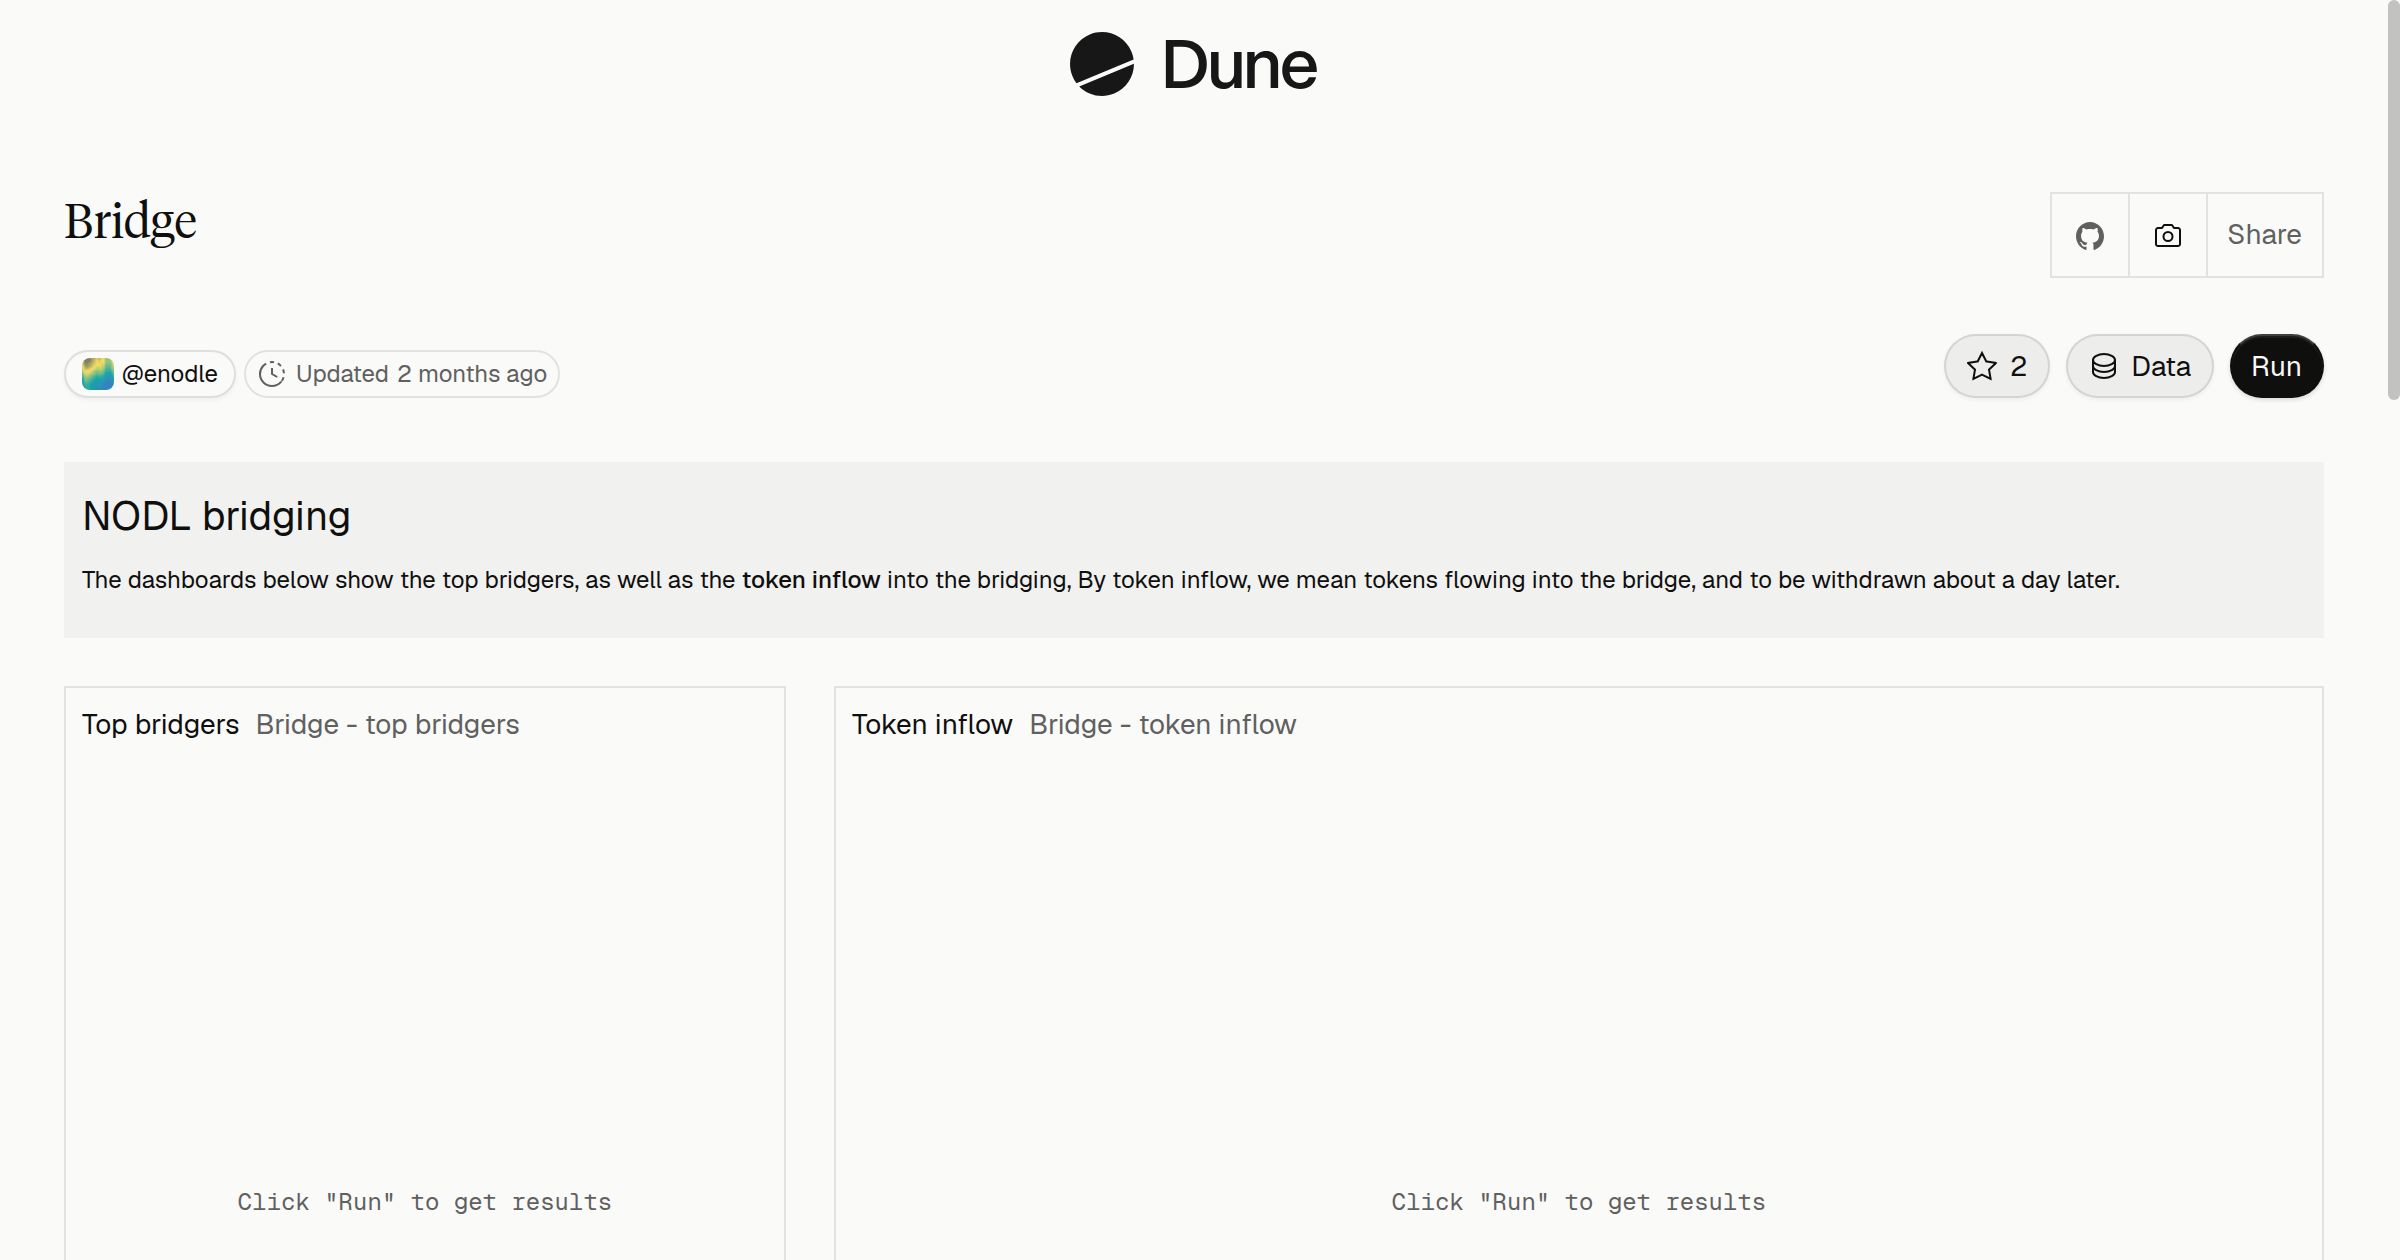Click the camera screenshot icon
Screen dimensions: 2400x1260
[2167, 235]
